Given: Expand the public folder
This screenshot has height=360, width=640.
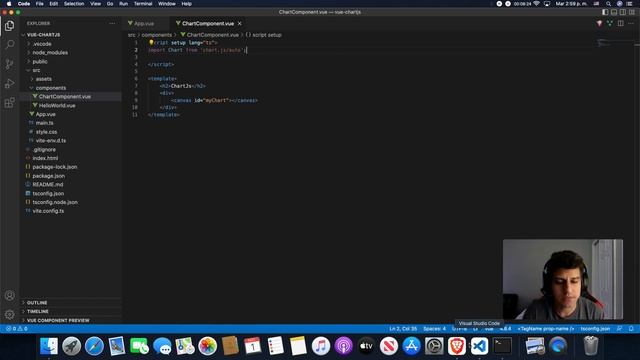Looking at the screenshot, I should [x=40, y=62].
